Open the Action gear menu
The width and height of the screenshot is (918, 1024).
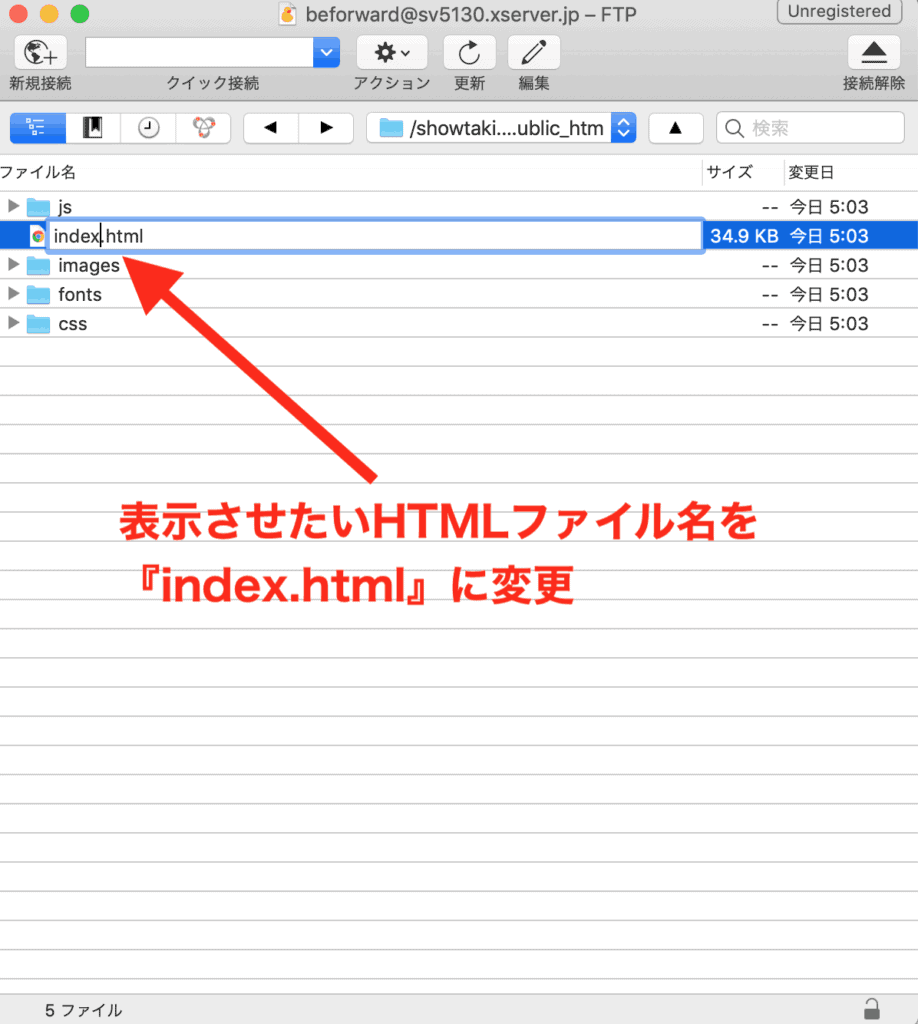tap(392, 52)
